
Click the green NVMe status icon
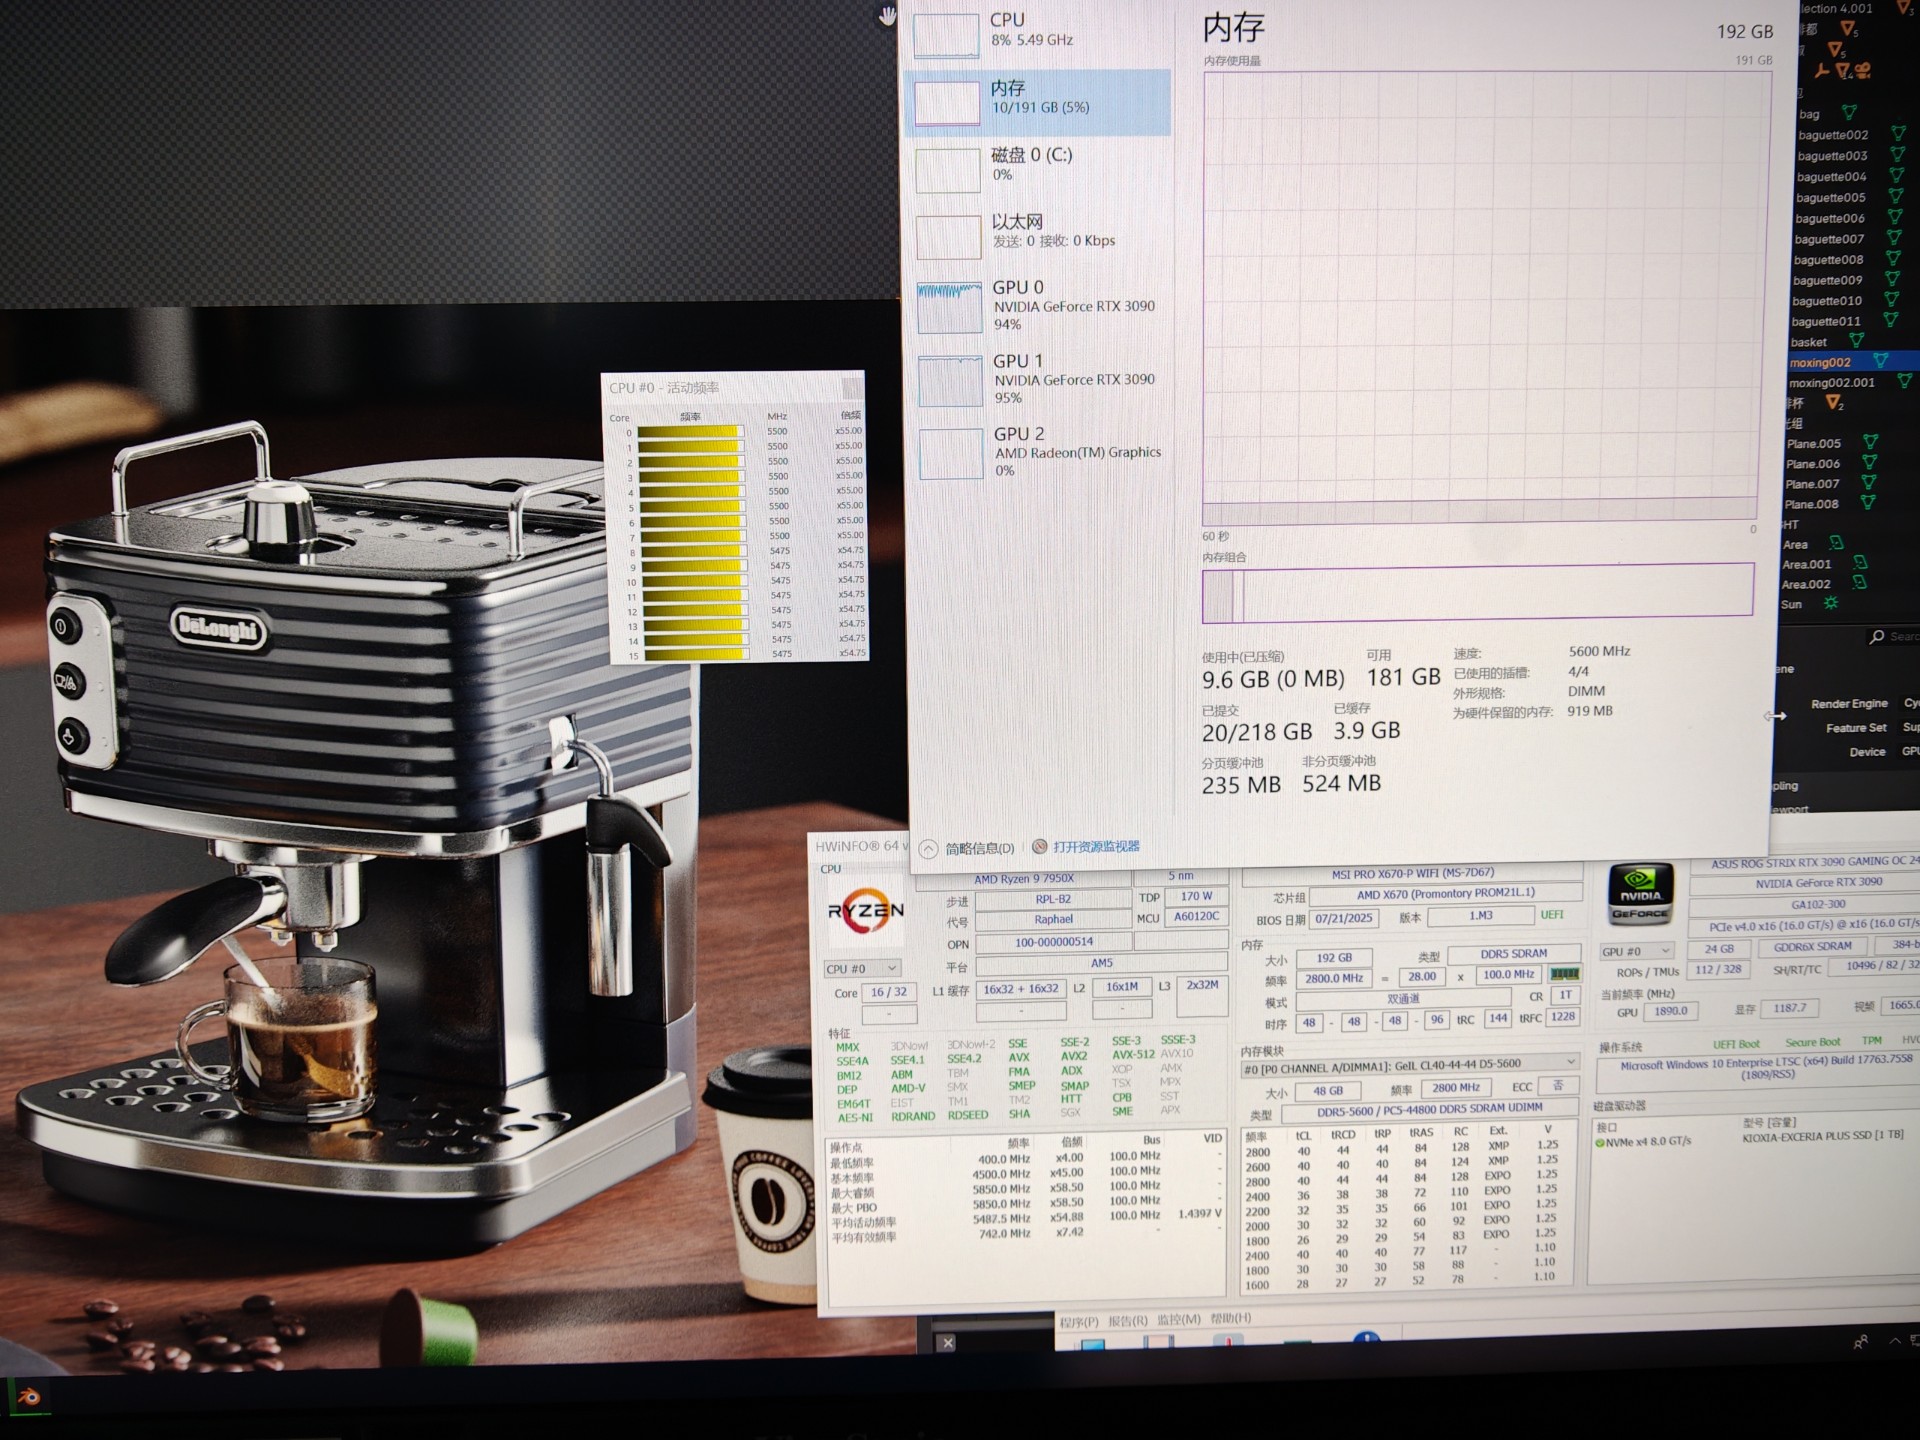(x=1600, y=1142)
